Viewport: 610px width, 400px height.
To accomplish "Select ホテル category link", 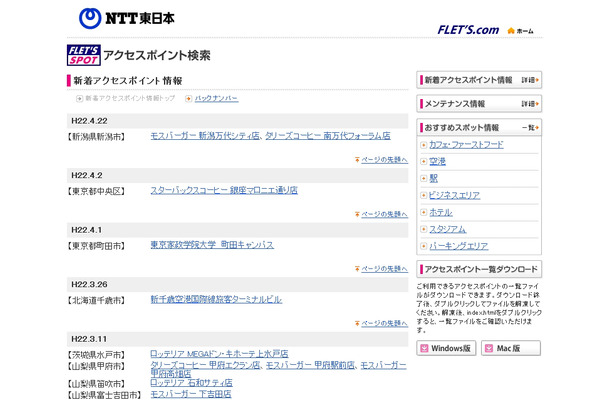I will 441,212.
